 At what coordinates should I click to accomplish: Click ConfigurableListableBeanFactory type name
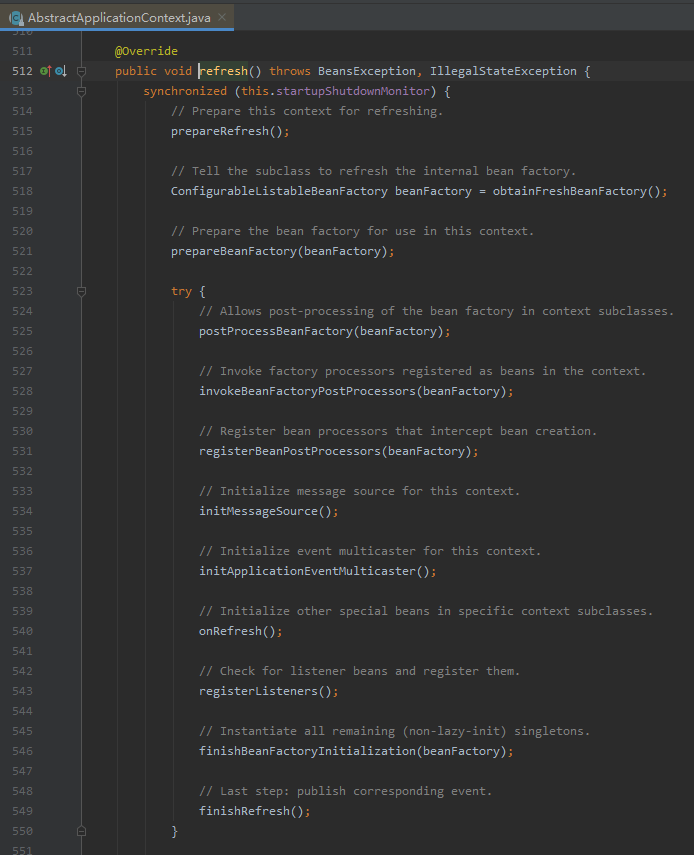tap(279, 191)
